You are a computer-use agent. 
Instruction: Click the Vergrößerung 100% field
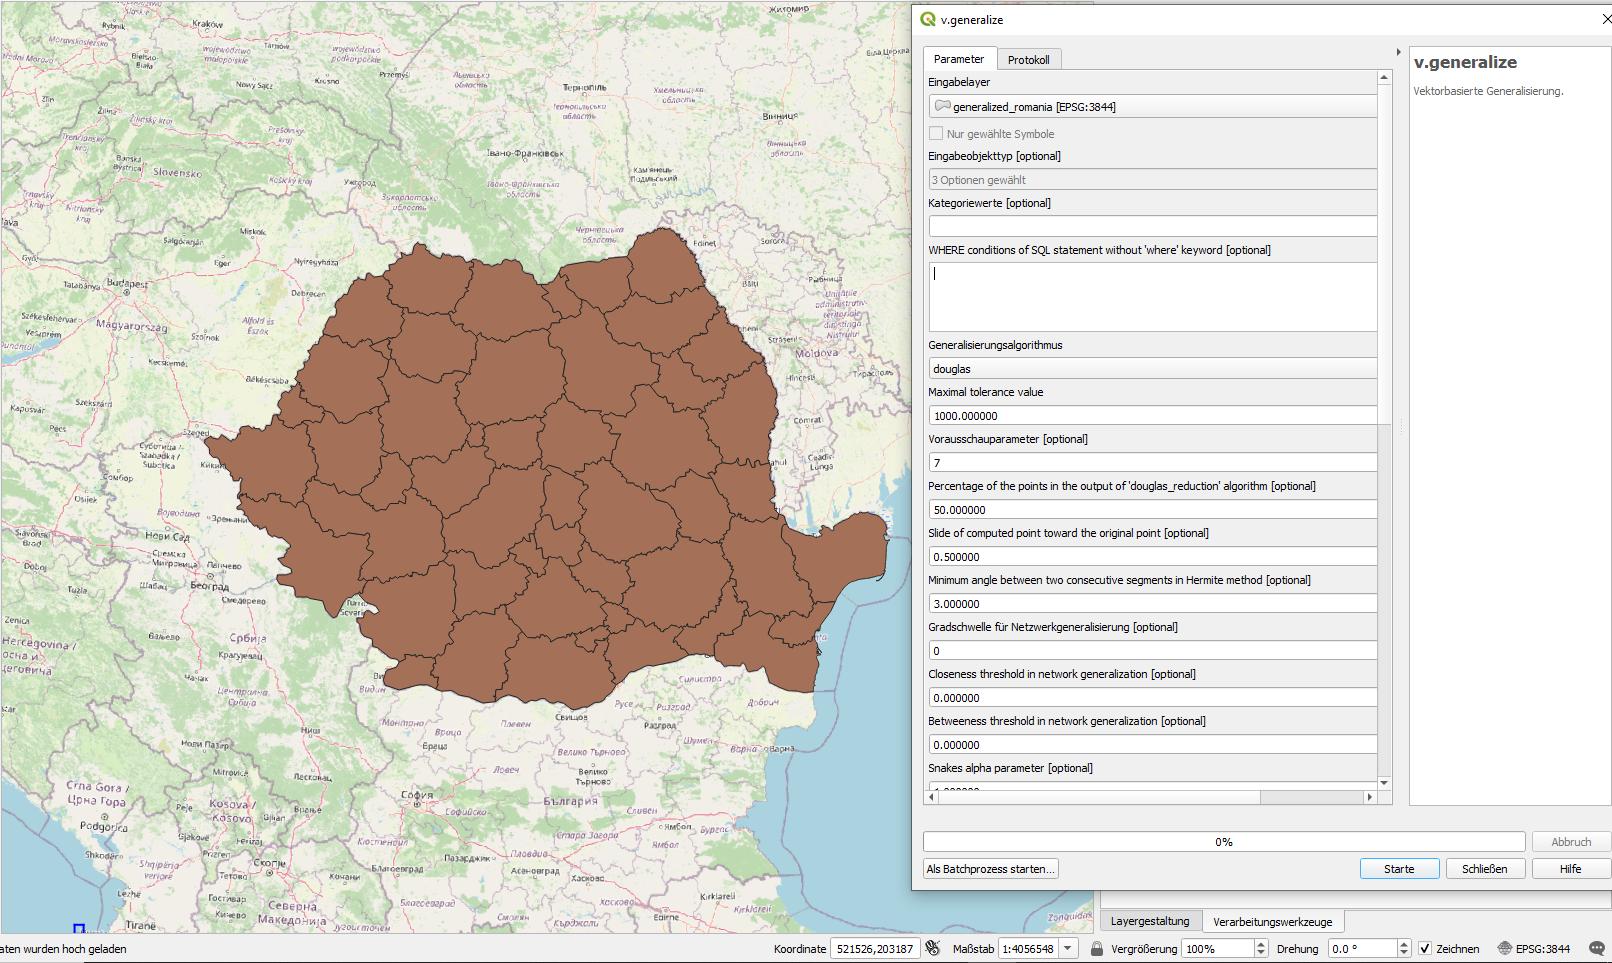point(1217,949)
